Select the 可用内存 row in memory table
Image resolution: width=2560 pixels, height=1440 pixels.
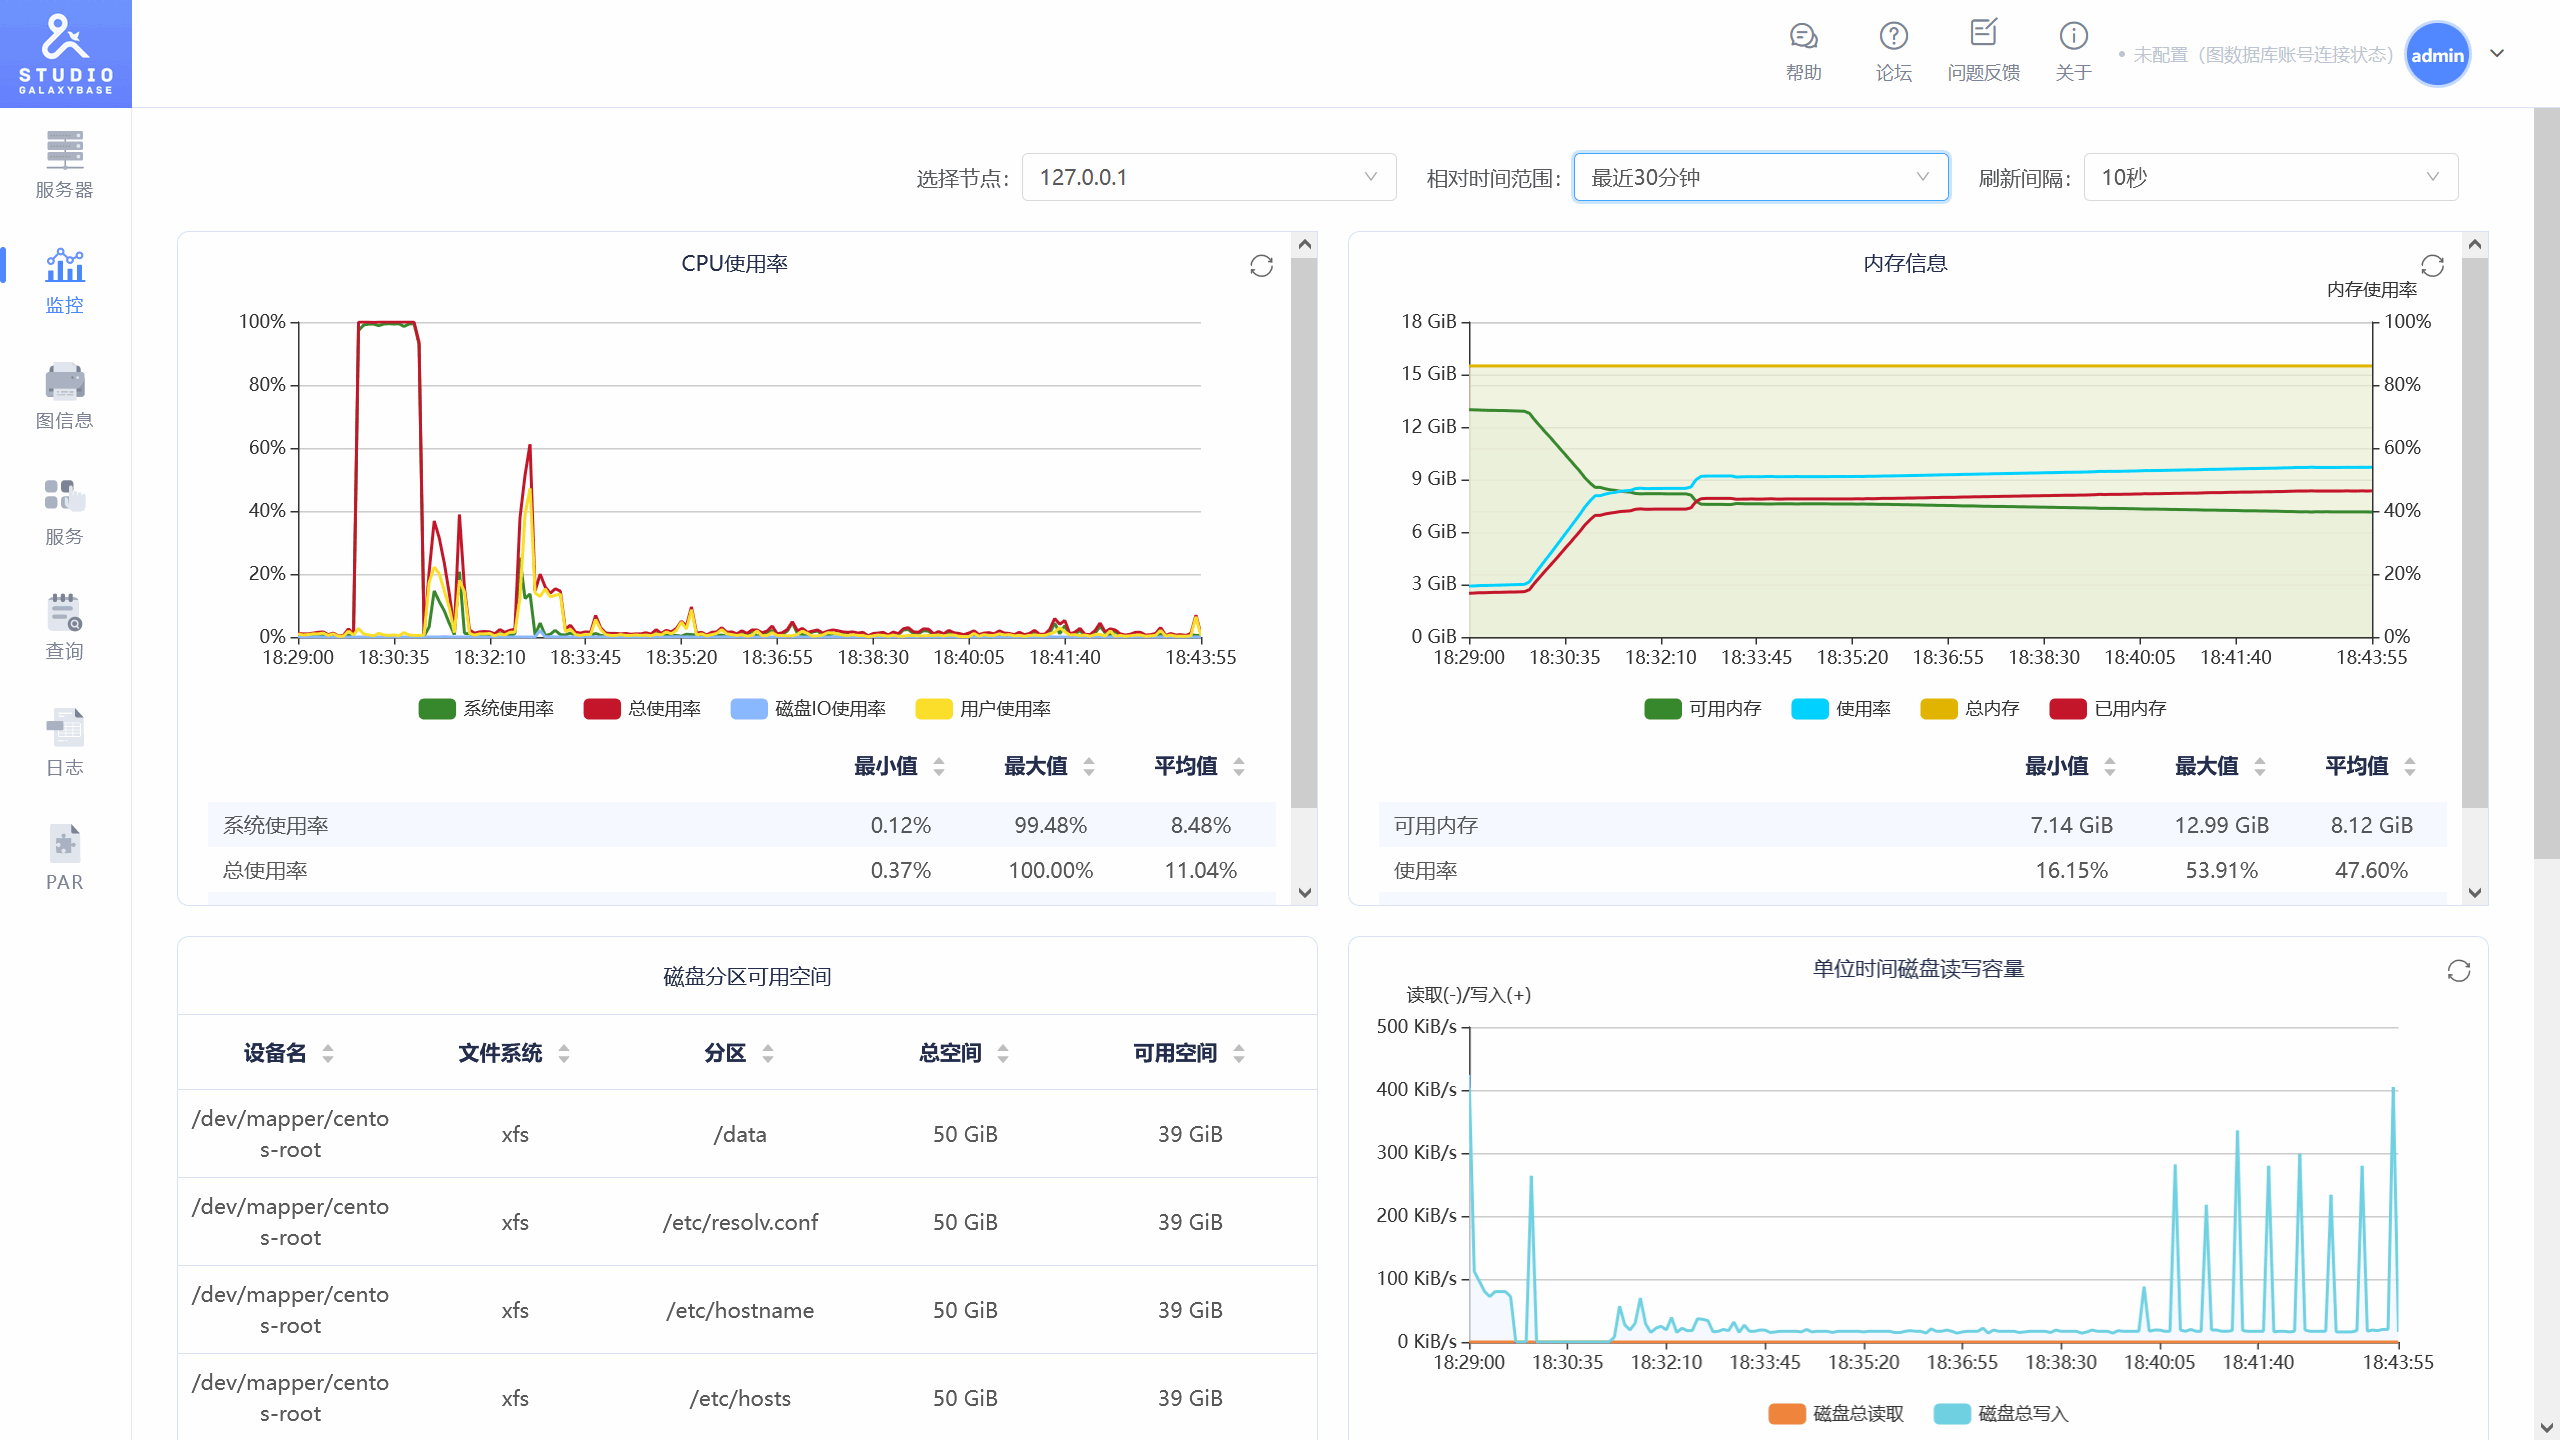[x=1912, y=825]
